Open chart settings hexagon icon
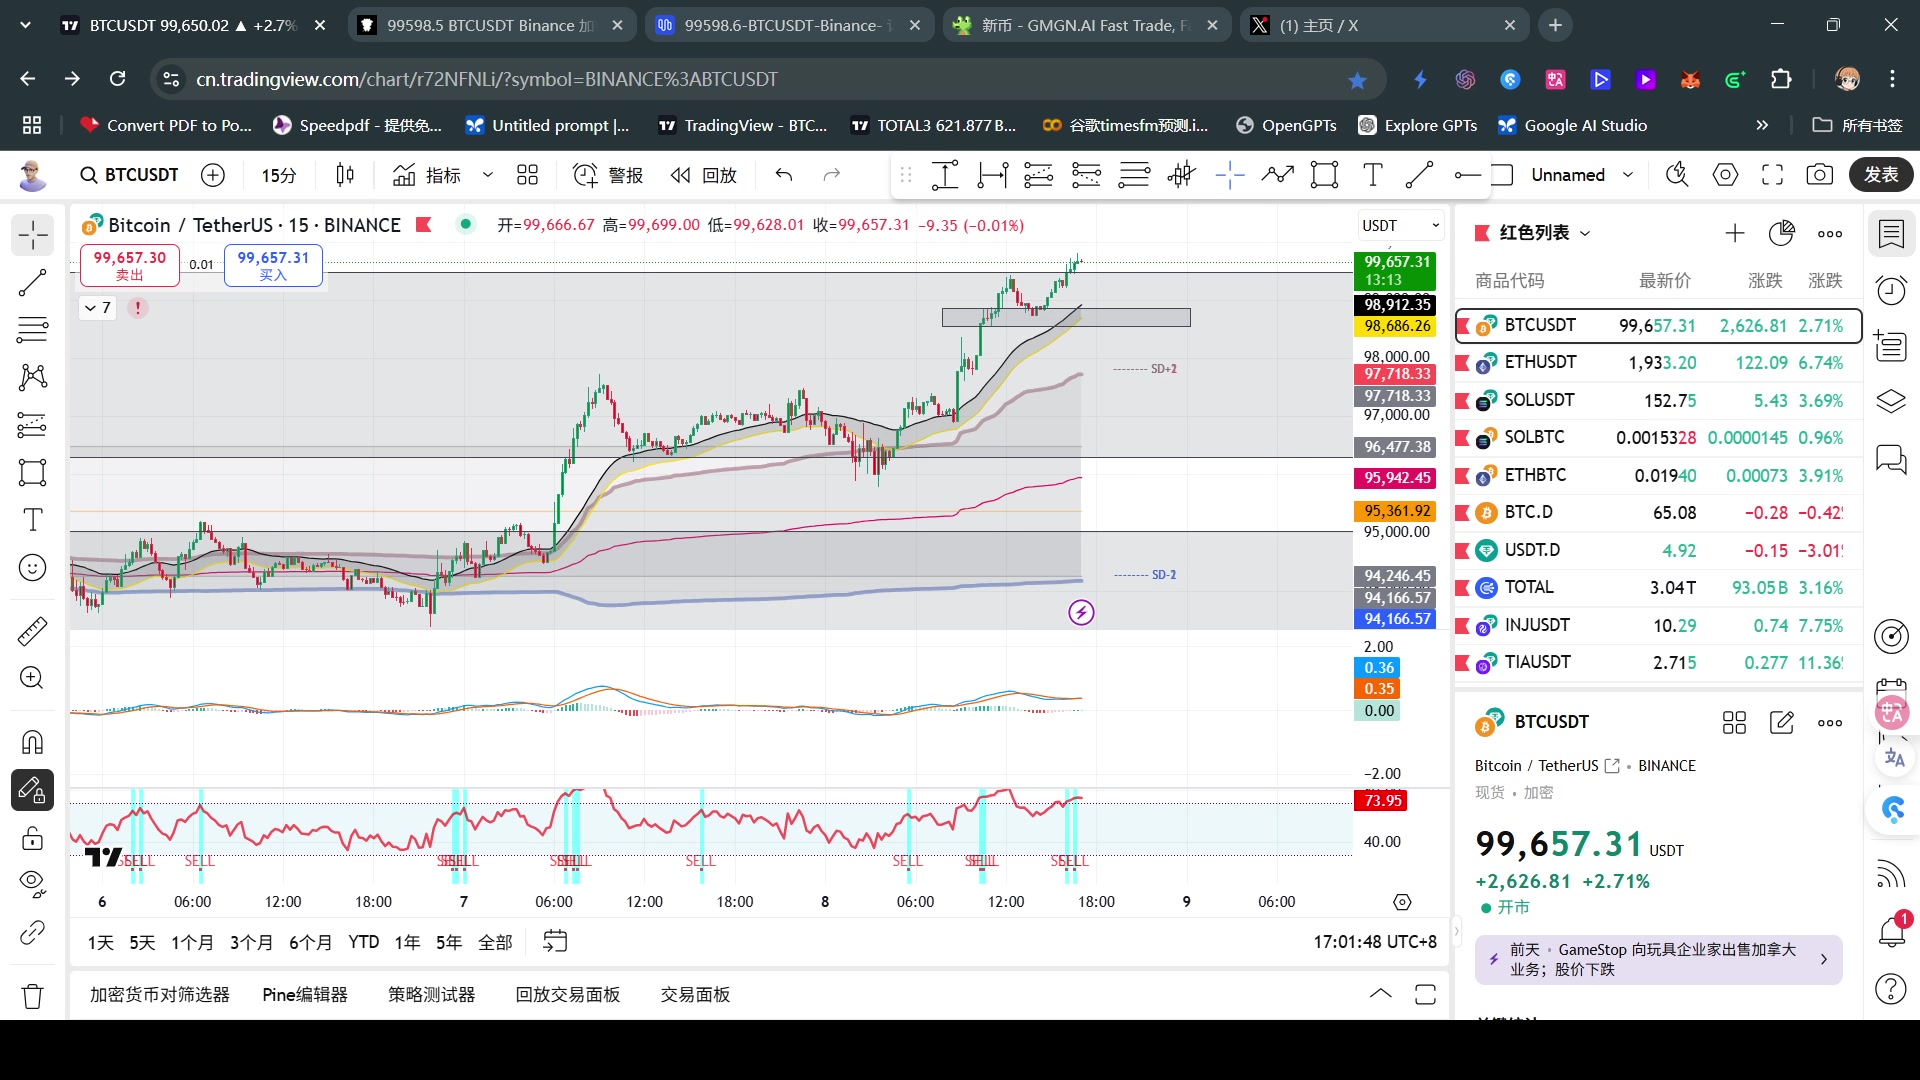The width and height of the screenshot is (1920, 1080). click(1725, 175)
